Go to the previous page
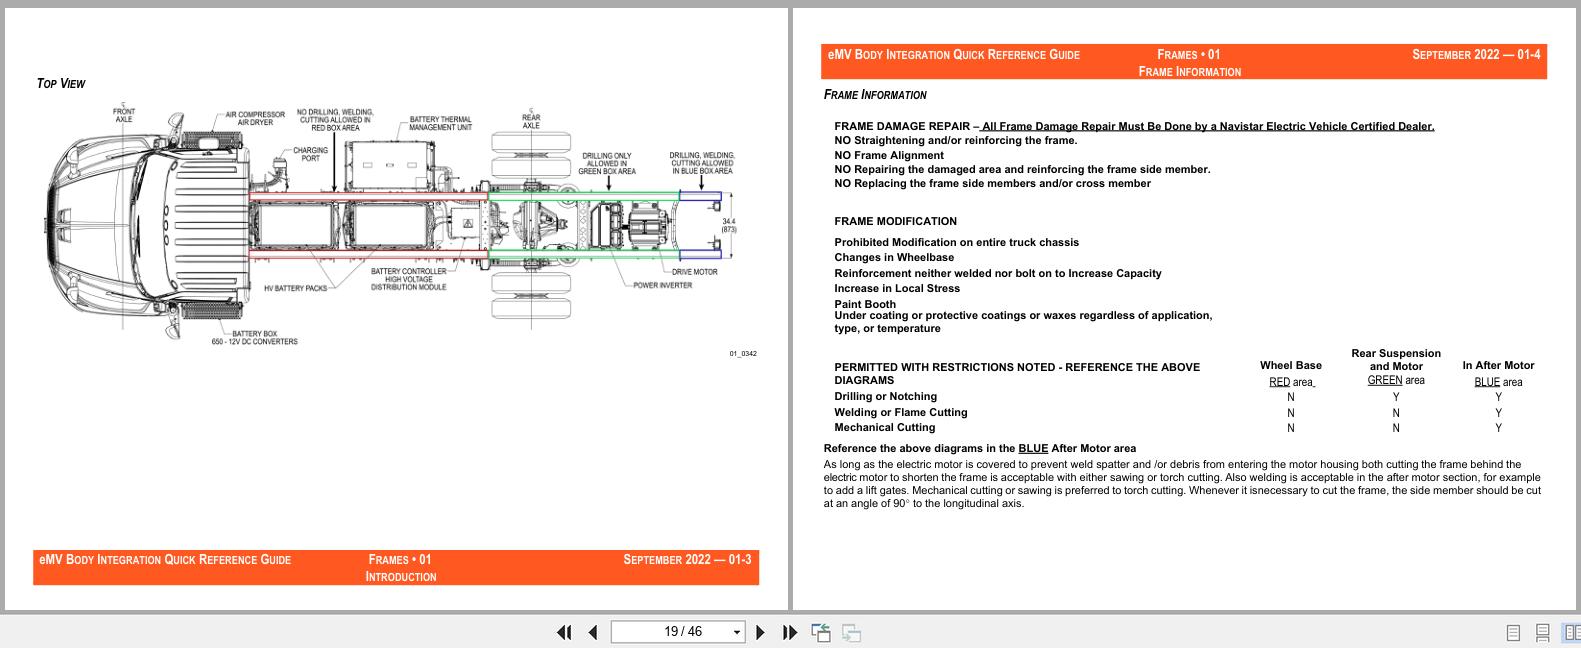 [x=593, y=632]
